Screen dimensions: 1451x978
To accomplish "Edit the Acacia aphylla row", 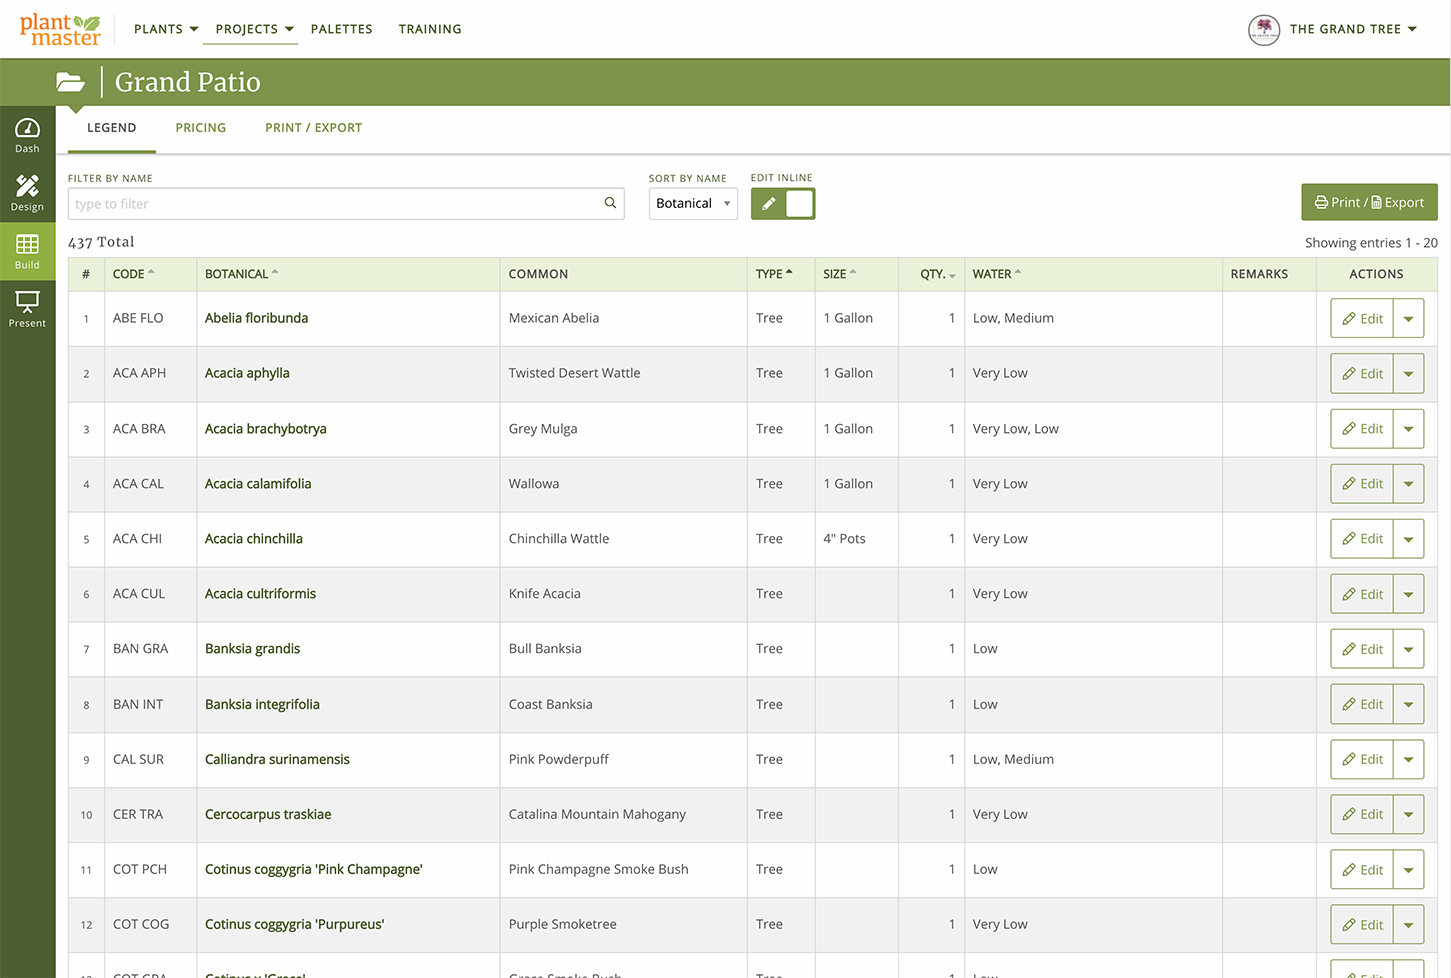I will tap(1362, 373).
